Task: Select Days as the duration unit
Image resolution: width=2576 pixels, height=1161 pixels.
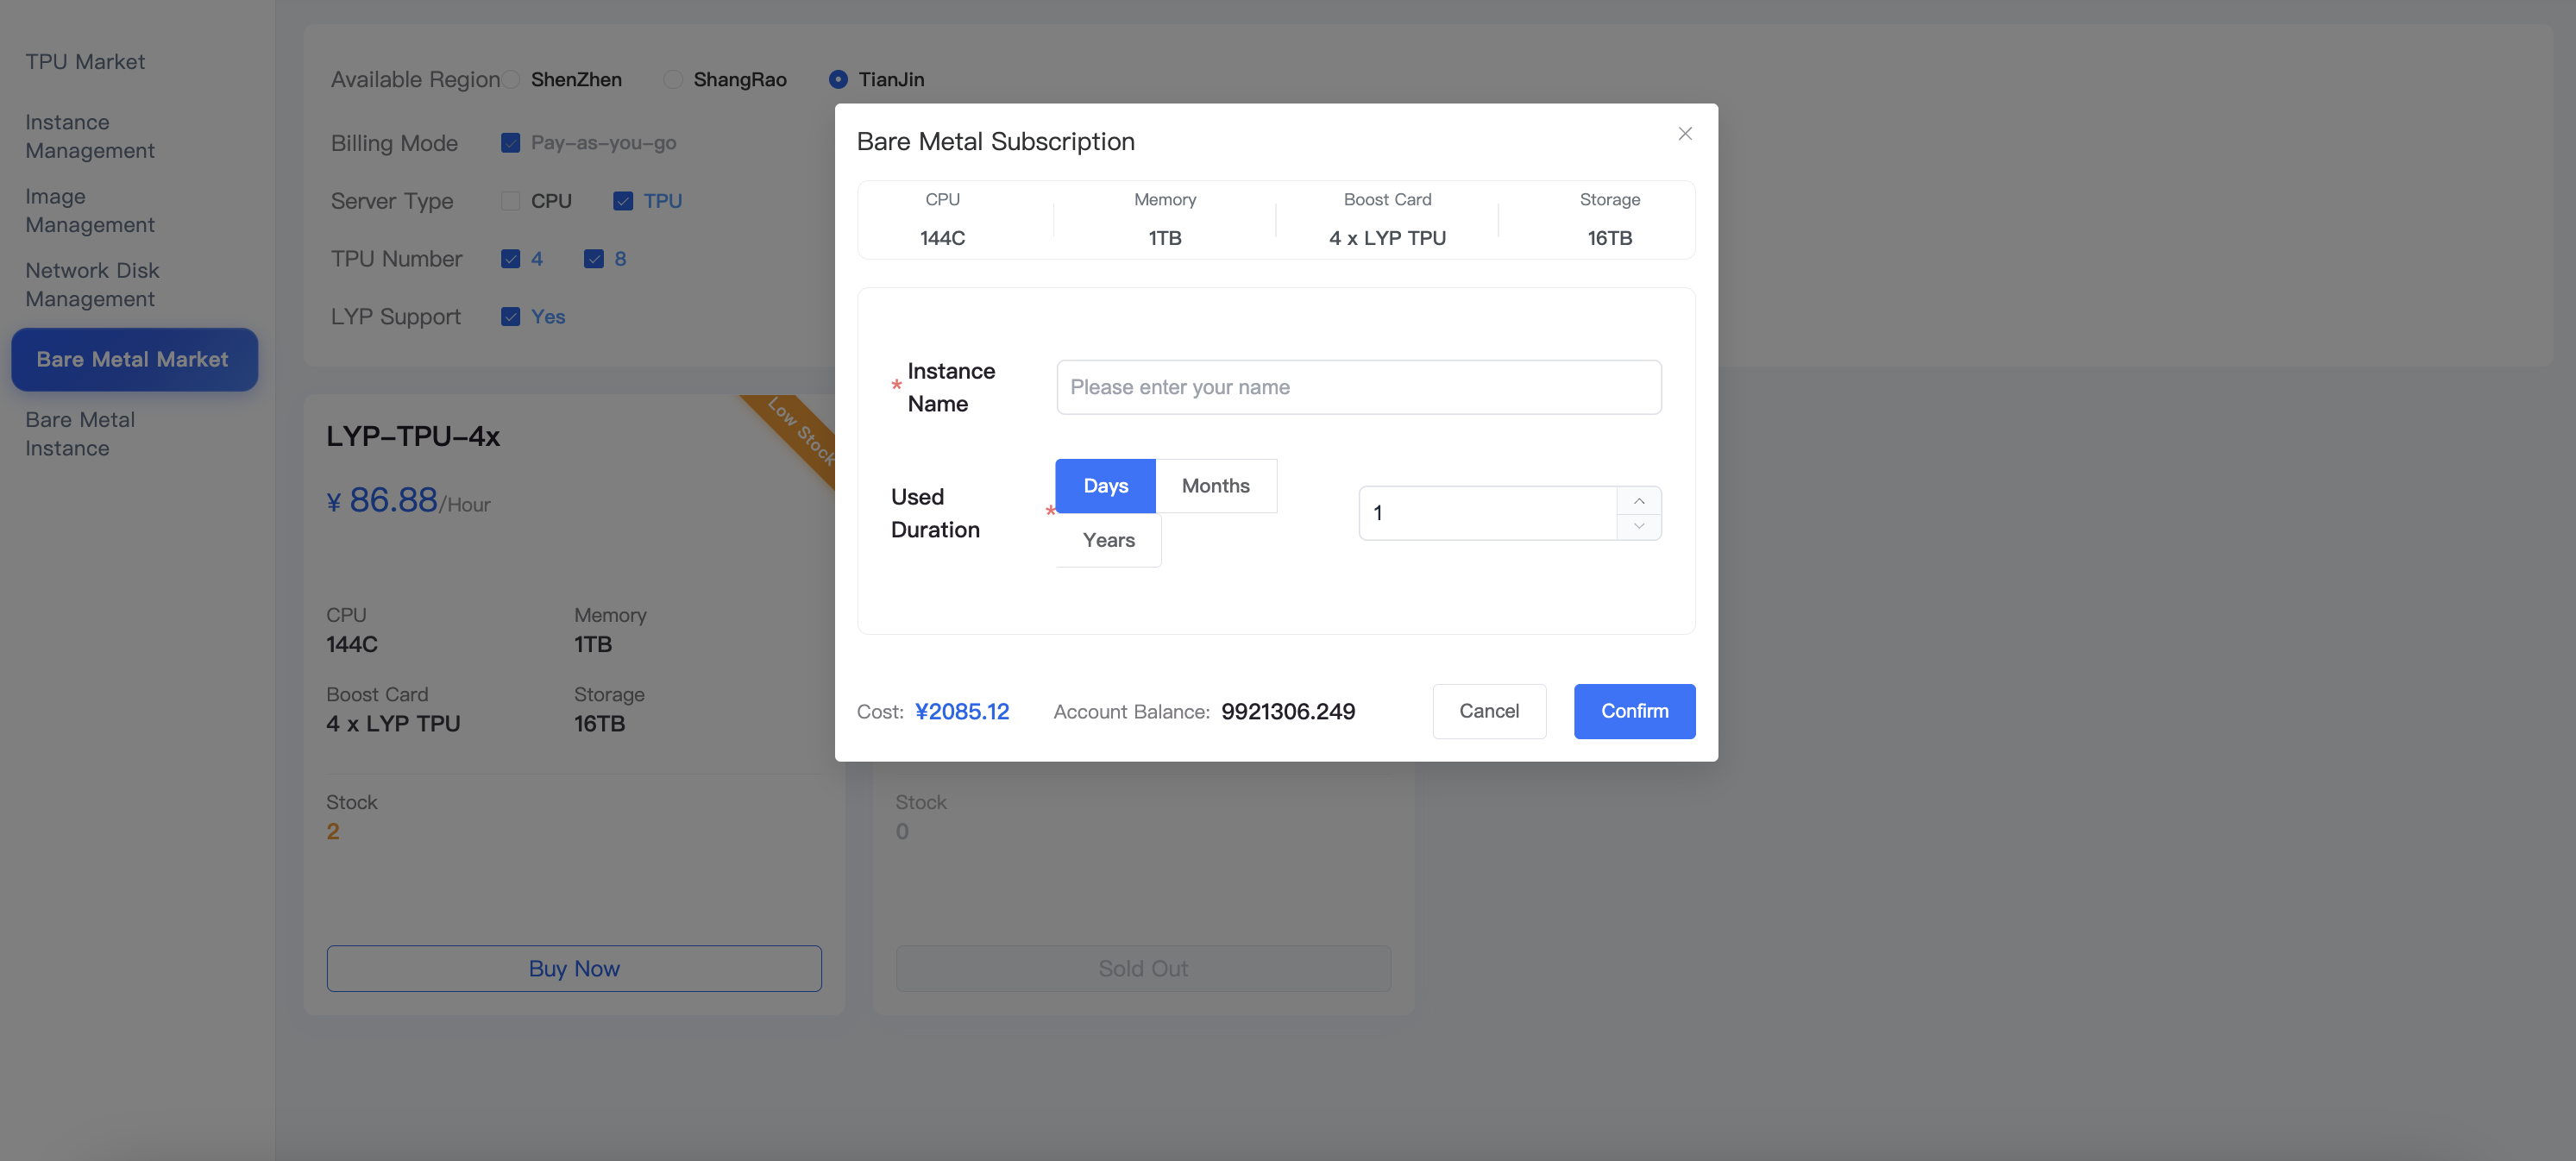Action: coord(1104,485)
